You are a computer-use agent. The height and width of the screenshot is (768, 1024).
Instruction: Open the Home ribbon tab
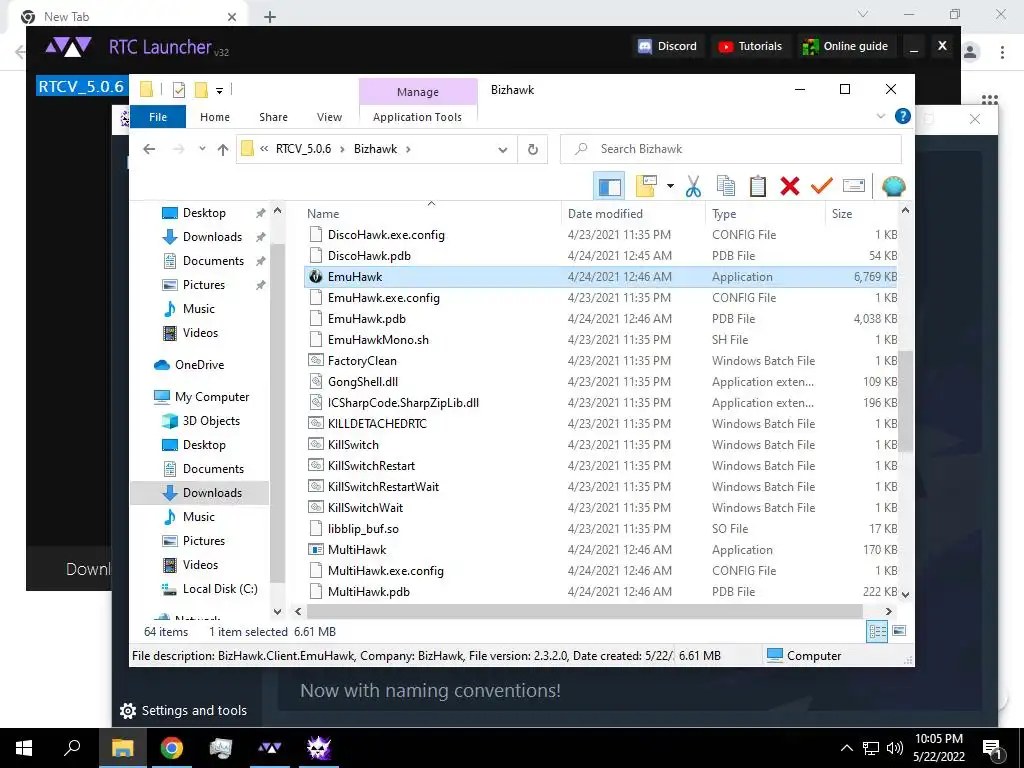pos(215,117)
